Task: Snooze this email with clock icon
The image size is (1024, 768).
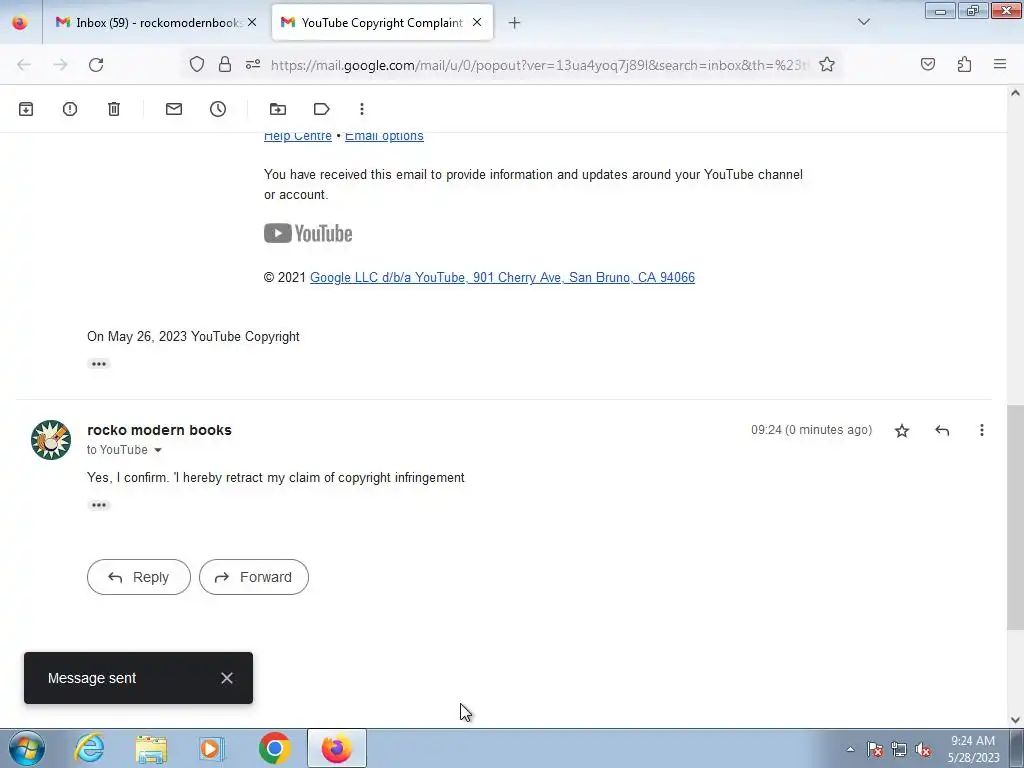Action: [218, 109]
